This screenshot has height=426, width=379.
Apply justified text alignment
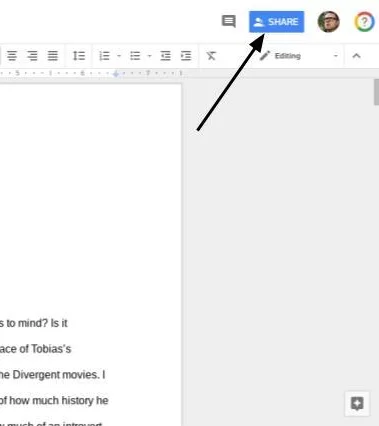click(53, 56)
